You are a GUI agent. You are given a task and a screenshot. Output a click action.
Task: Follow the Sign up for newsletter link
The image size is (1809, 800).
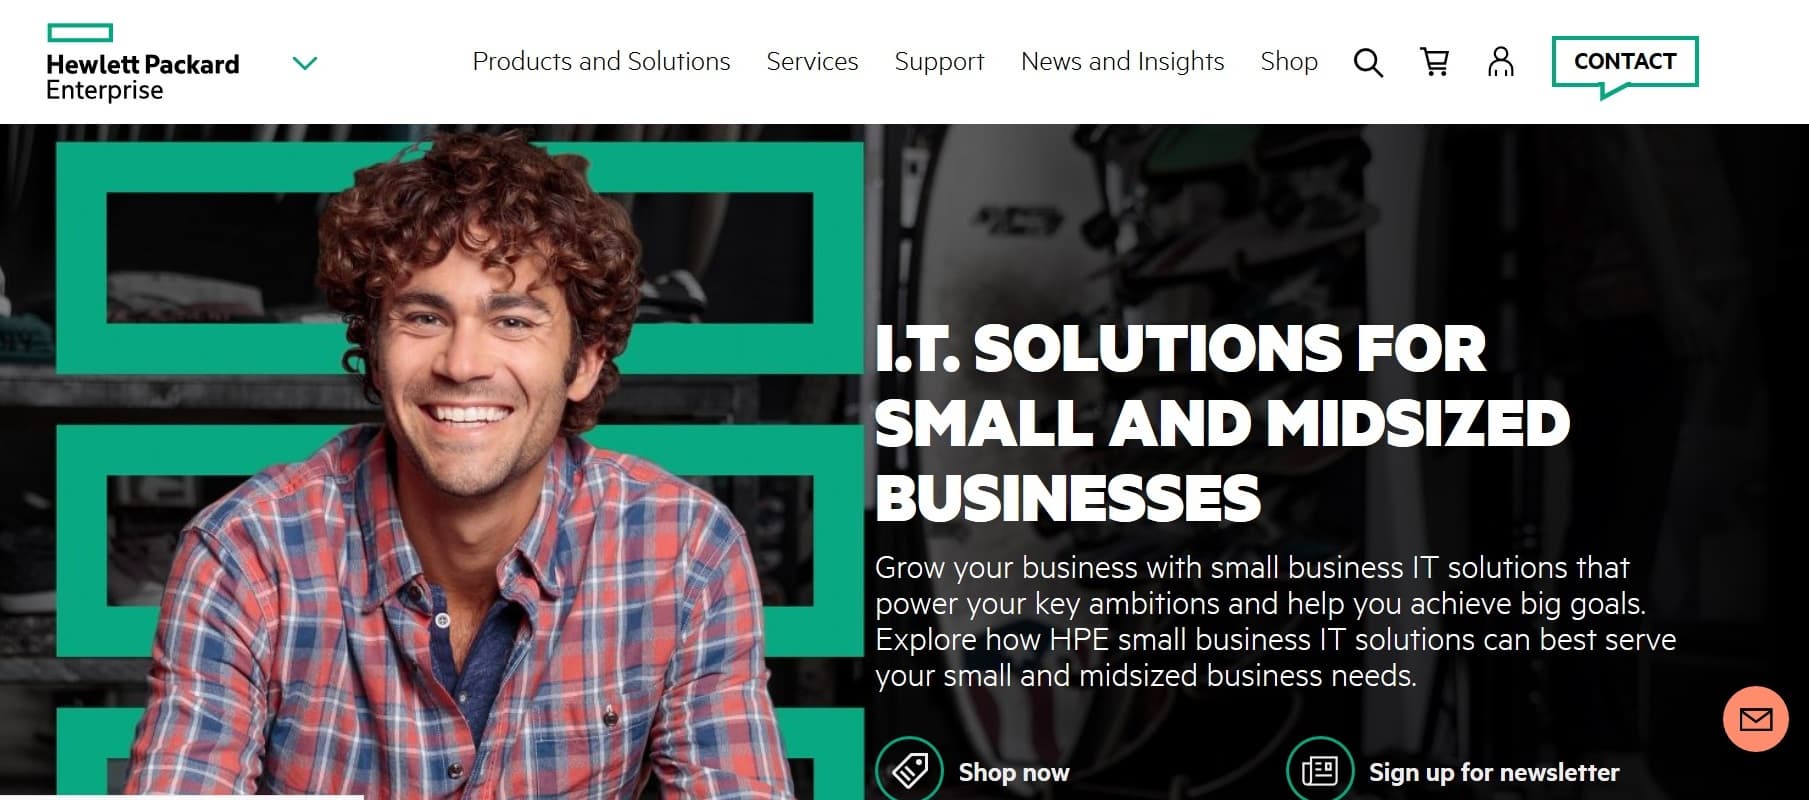click(1494, 772)
